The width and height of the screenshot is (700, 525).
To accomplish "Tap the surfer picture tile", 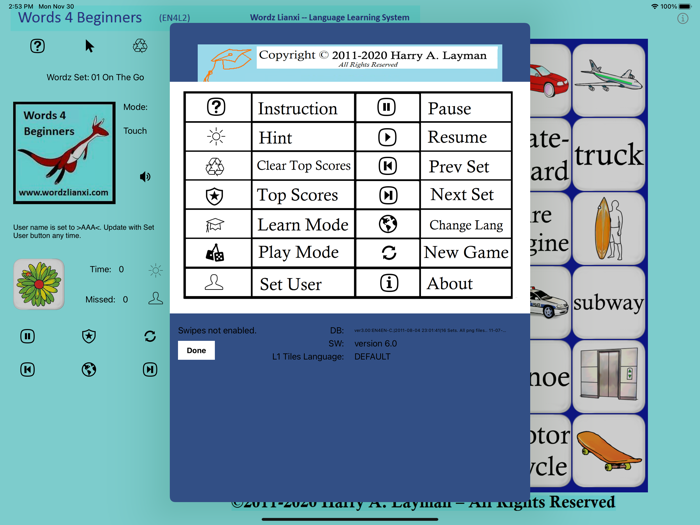I will click(x=608, y=229).
